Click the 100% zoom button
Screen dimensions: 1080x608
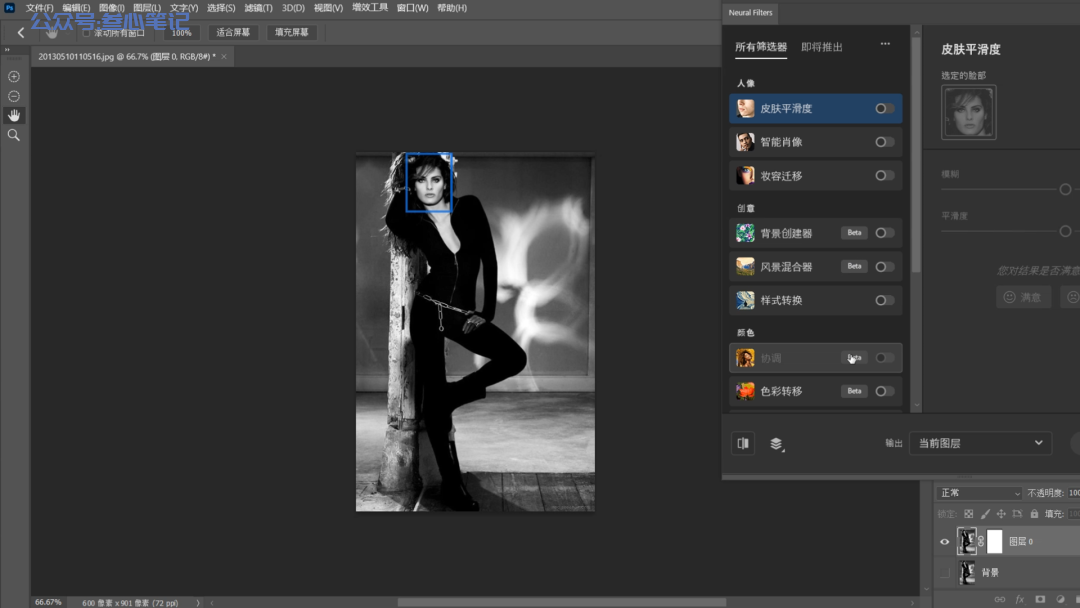click(x=182, y=32)
